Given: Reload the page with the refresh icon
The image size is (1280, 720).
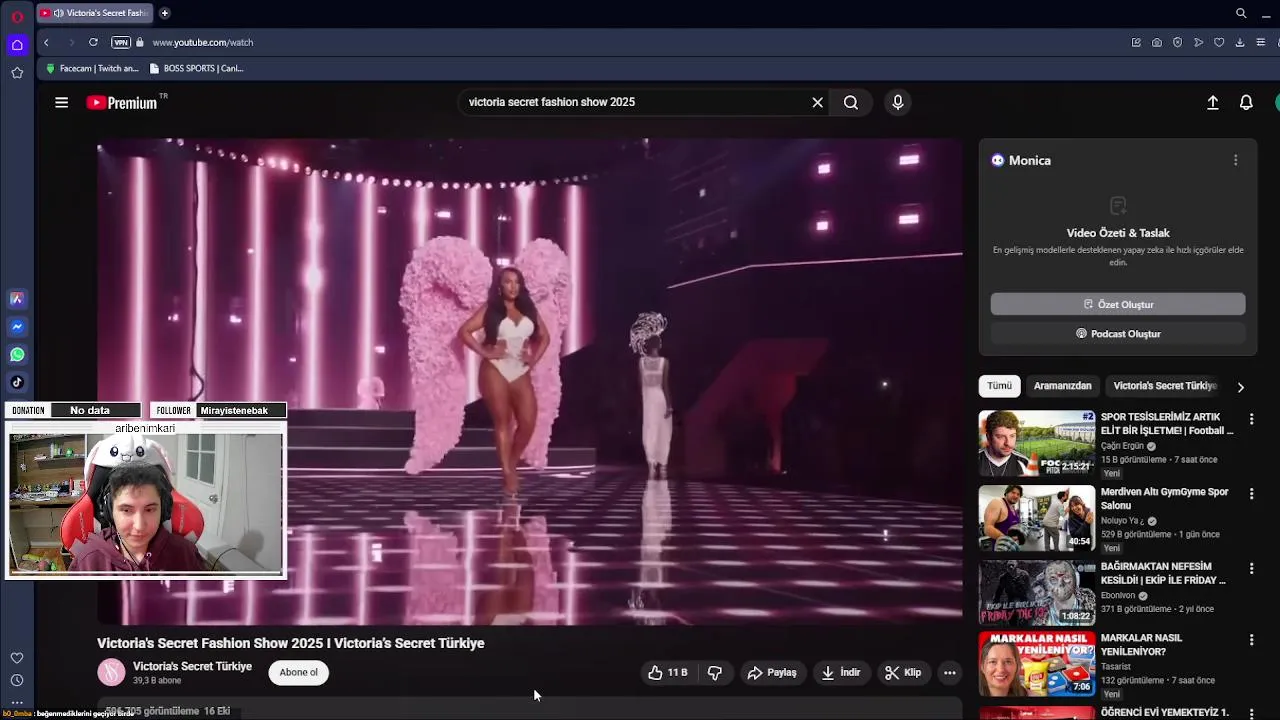Looking at the screenshot, I should click(93, 42).
